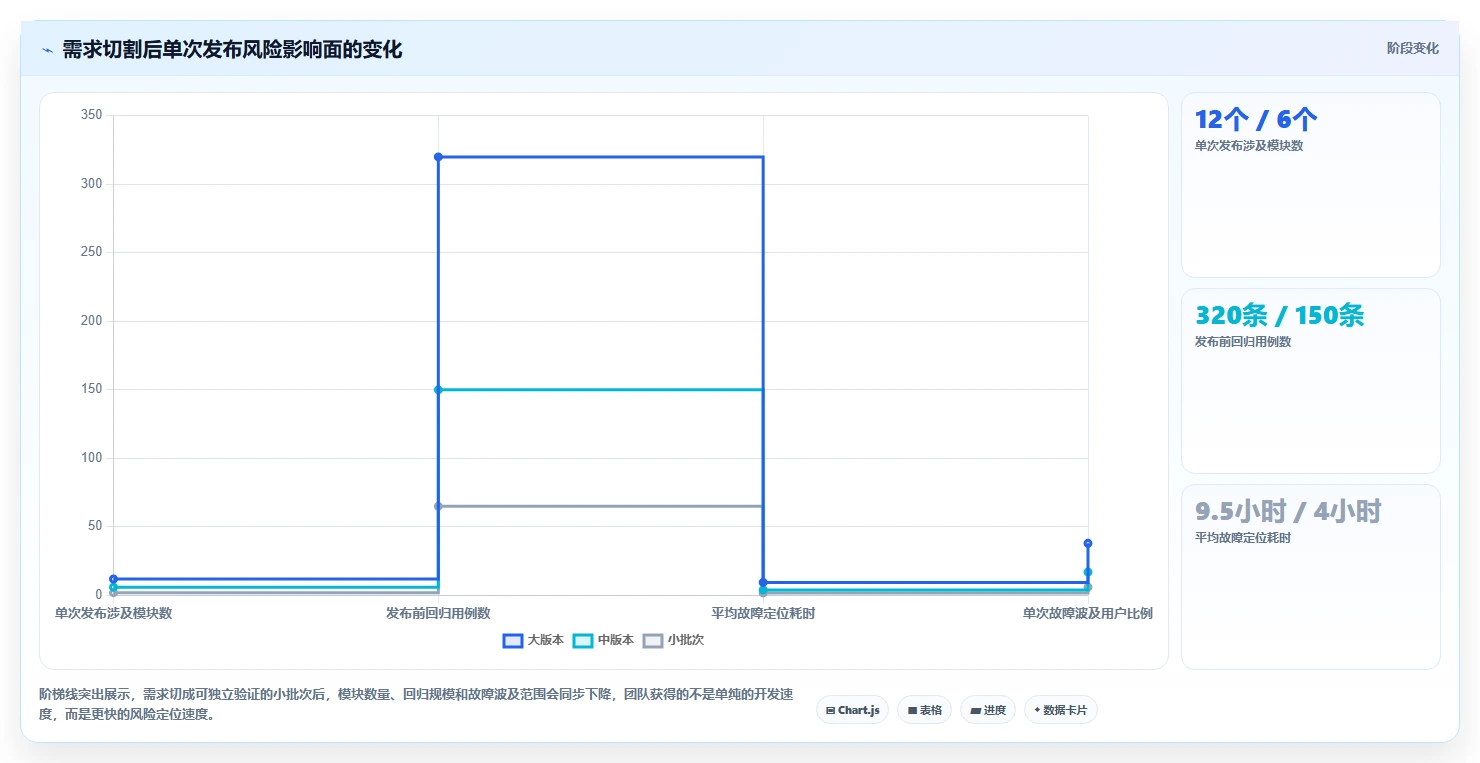This screenshot has width=1480, height=763.
Task: Open the 12个 / 6个 data card
Action: coord(1310,185)
